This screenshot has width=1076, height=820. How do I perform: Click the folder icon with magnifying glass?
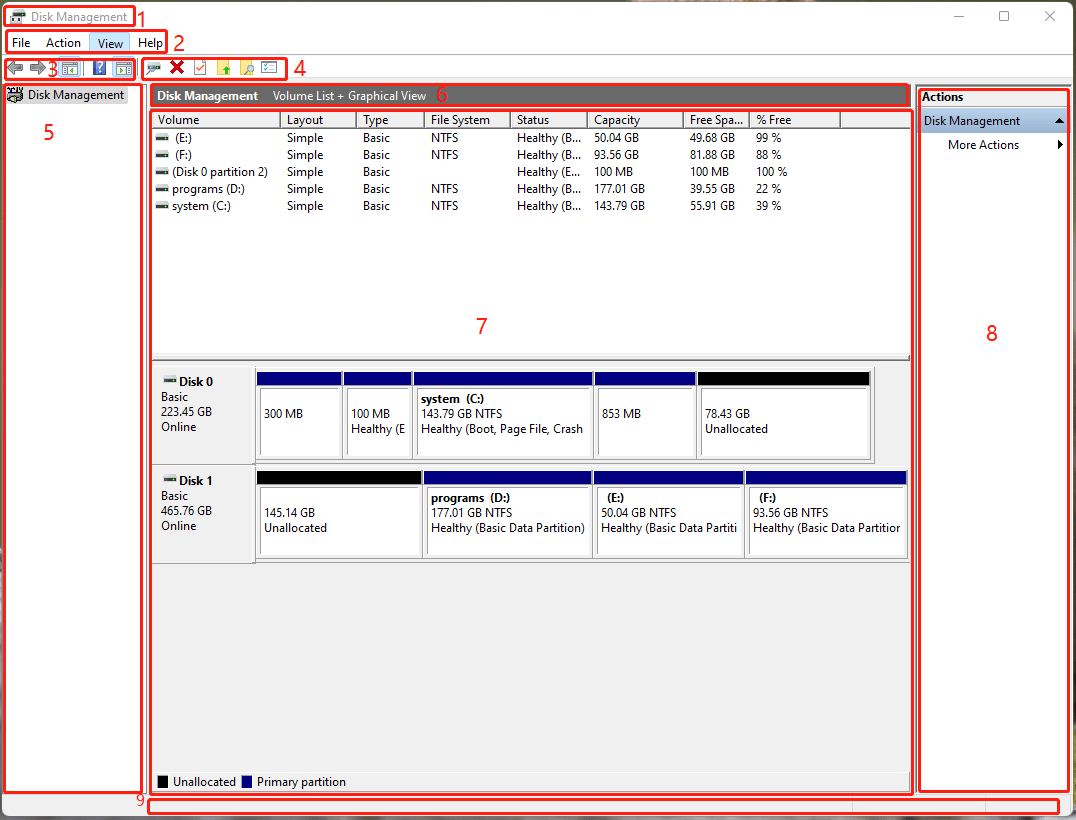click(x=247, y=68)
